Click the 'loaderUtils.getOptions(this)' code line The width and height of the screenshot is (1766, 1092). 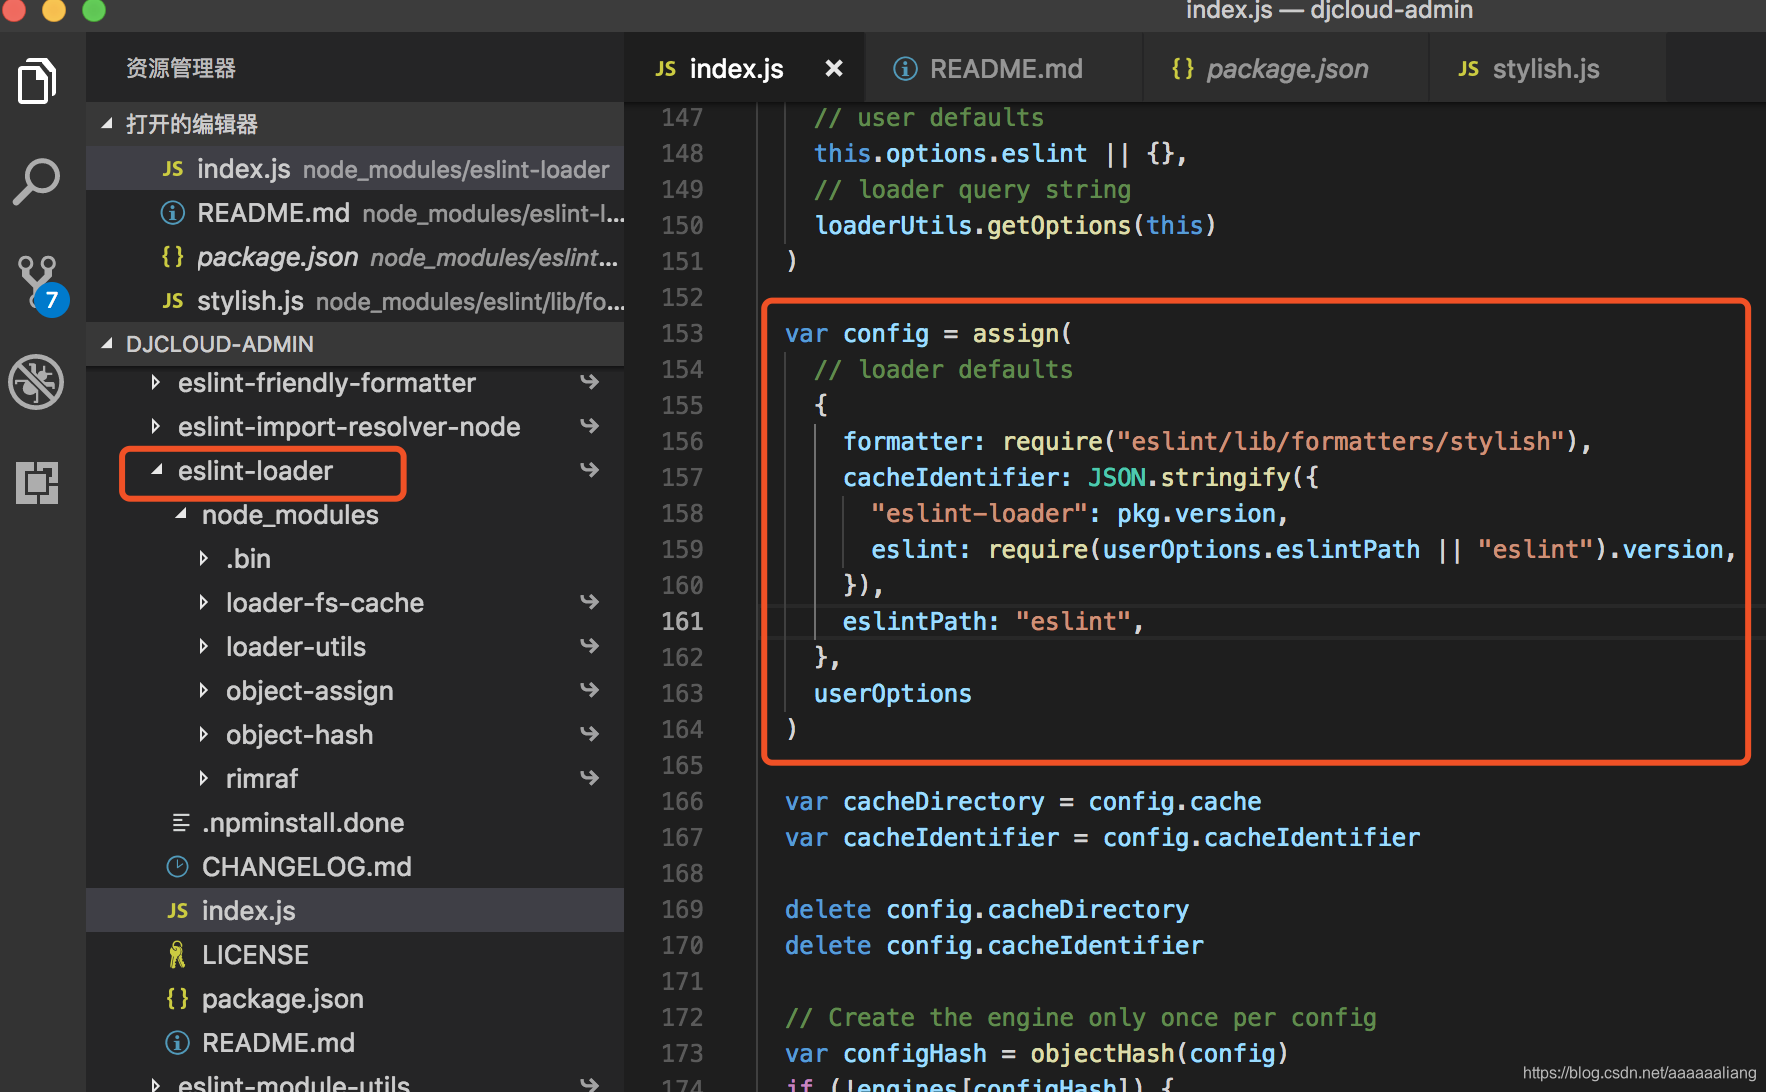pyautogui.click(x=1015, y=225)
